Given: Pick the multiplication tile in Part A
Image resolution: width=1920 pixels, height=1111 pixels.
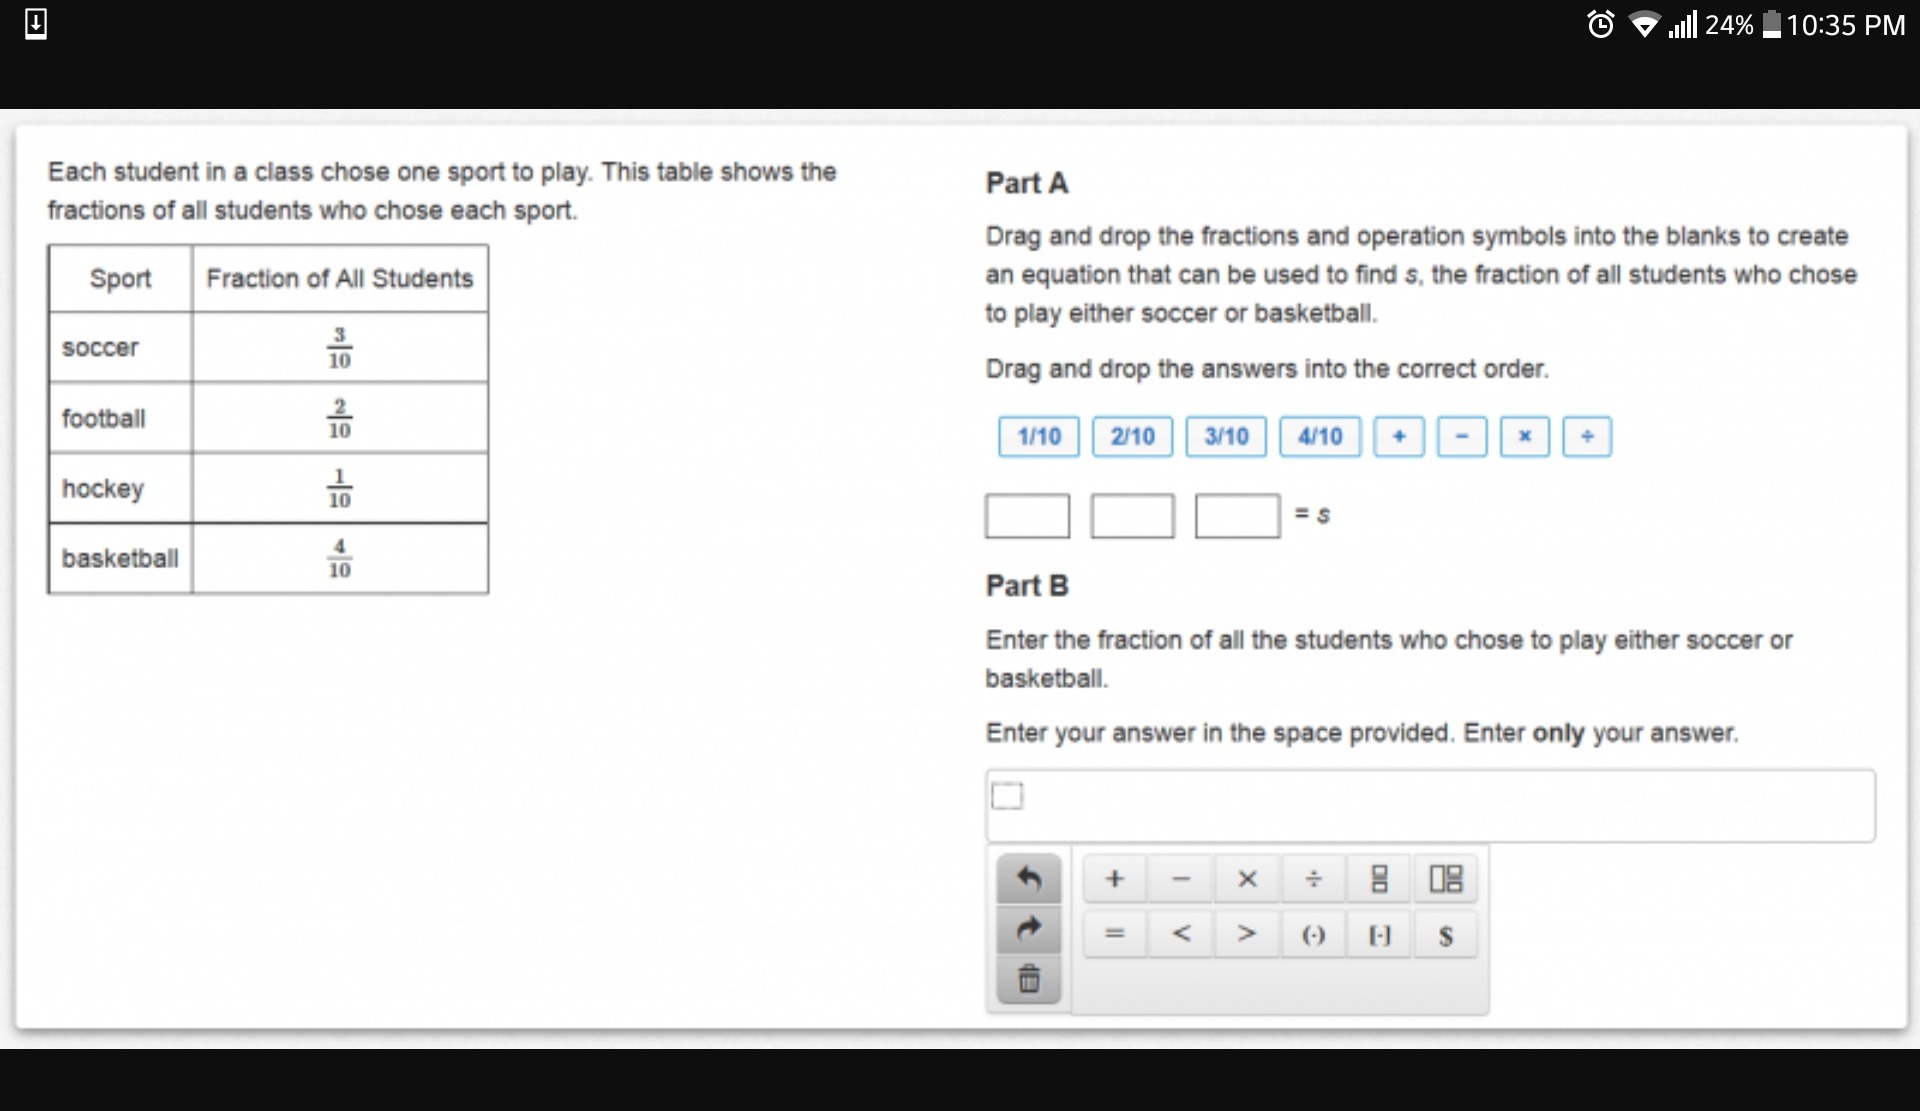Looking at the screenshot, I should (x=1525, y=437).
